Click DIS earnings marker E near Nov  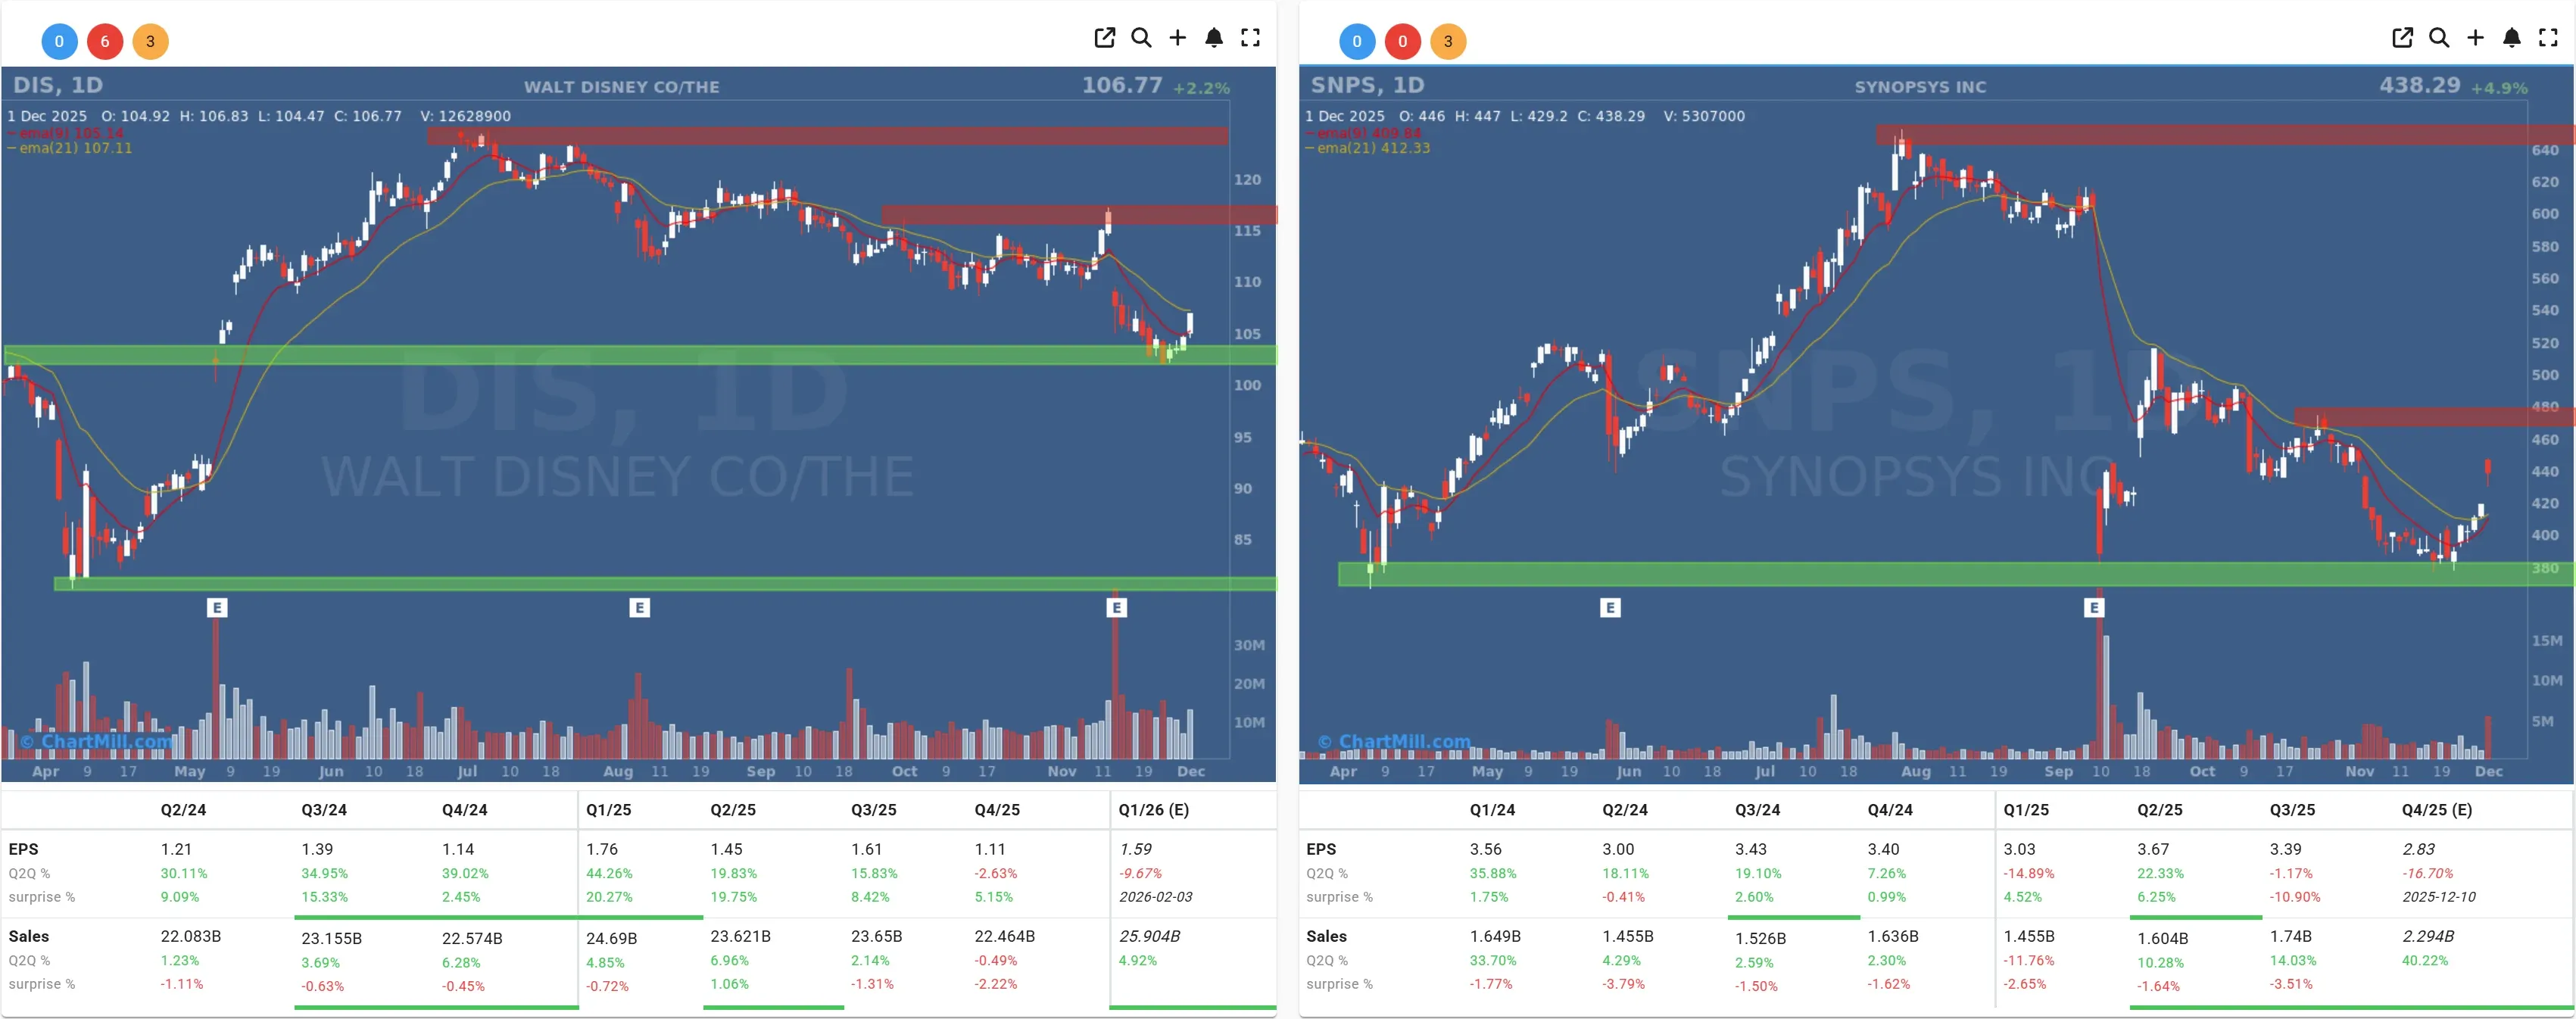(x=1117, y=607)
